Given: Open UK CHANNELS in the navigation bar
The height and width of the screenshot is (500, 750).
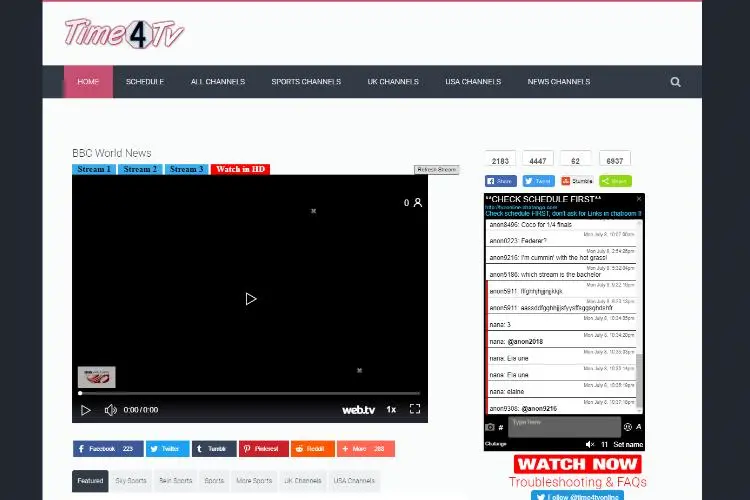Looking at the screenshot, I should pos(393,82).
